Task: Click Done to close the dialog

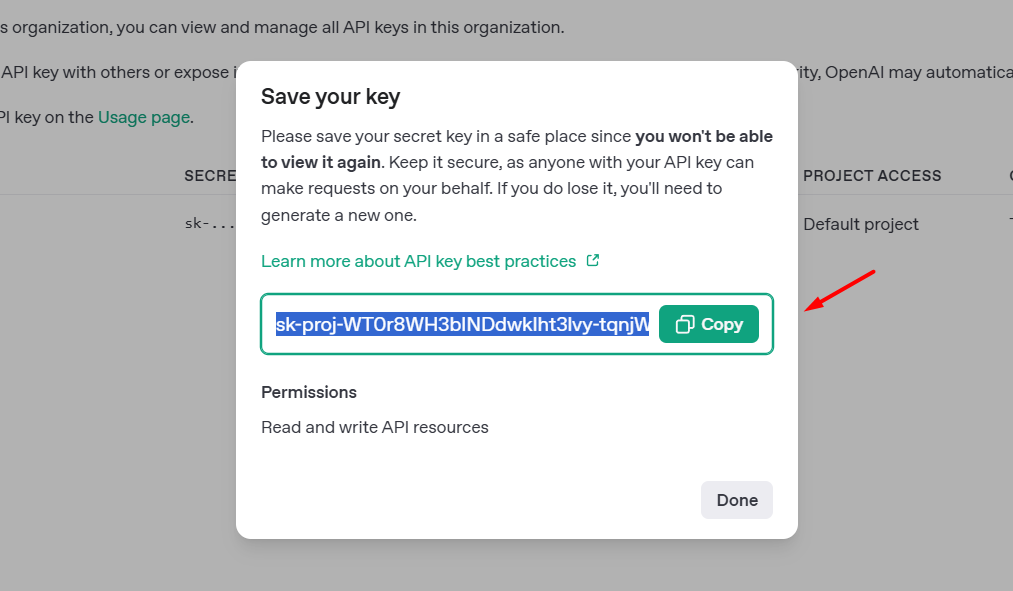Action: coord(736,500)
